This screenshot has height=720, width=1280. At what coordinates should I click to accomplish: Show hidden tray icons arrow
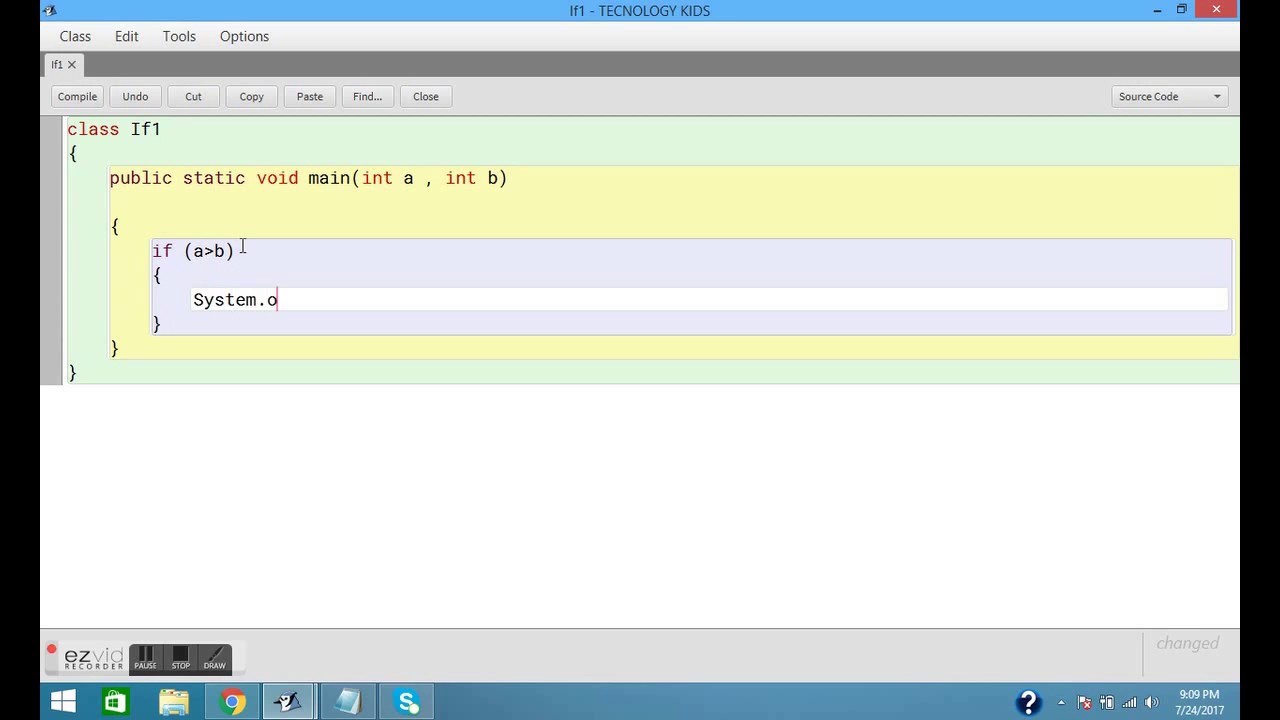tap(1061, 702)
